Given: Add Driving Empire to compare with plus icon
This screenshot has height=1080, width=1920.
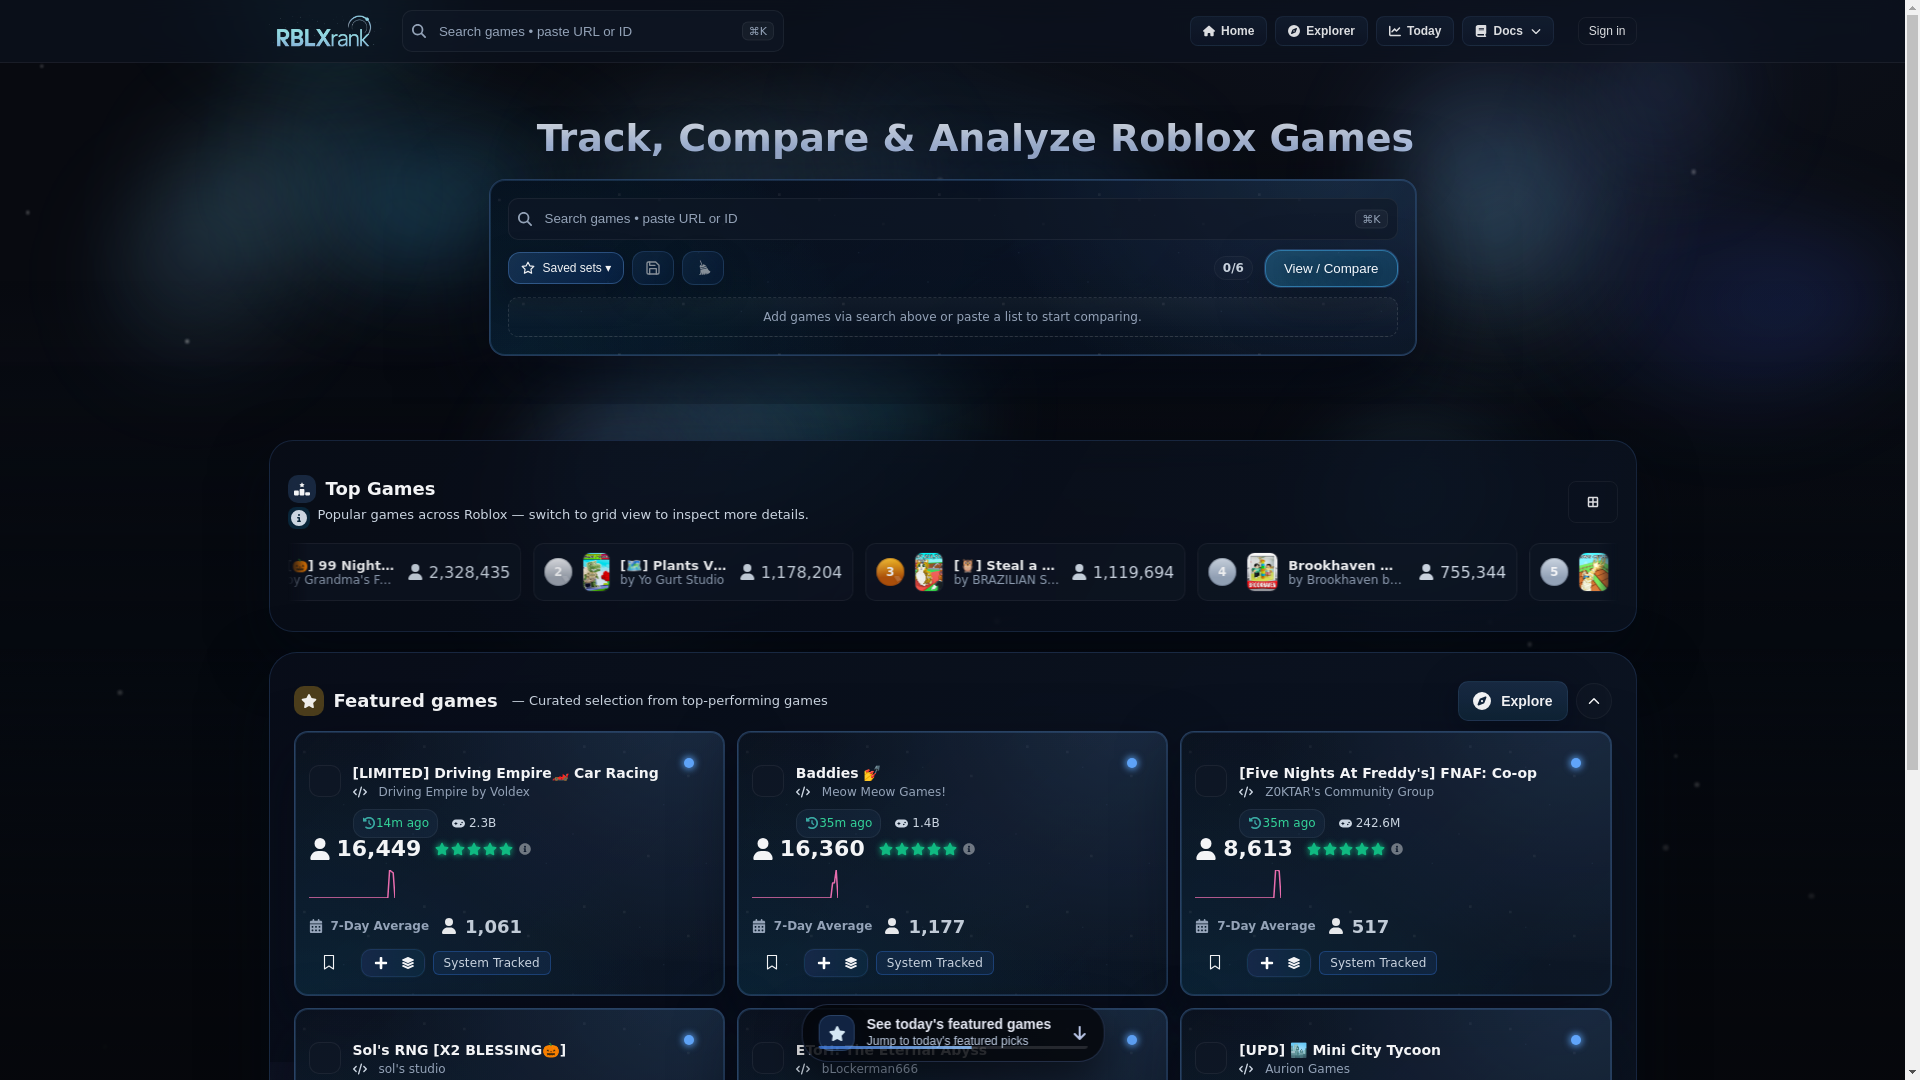Looking at the screenshot, I should [x=380, y=963].
